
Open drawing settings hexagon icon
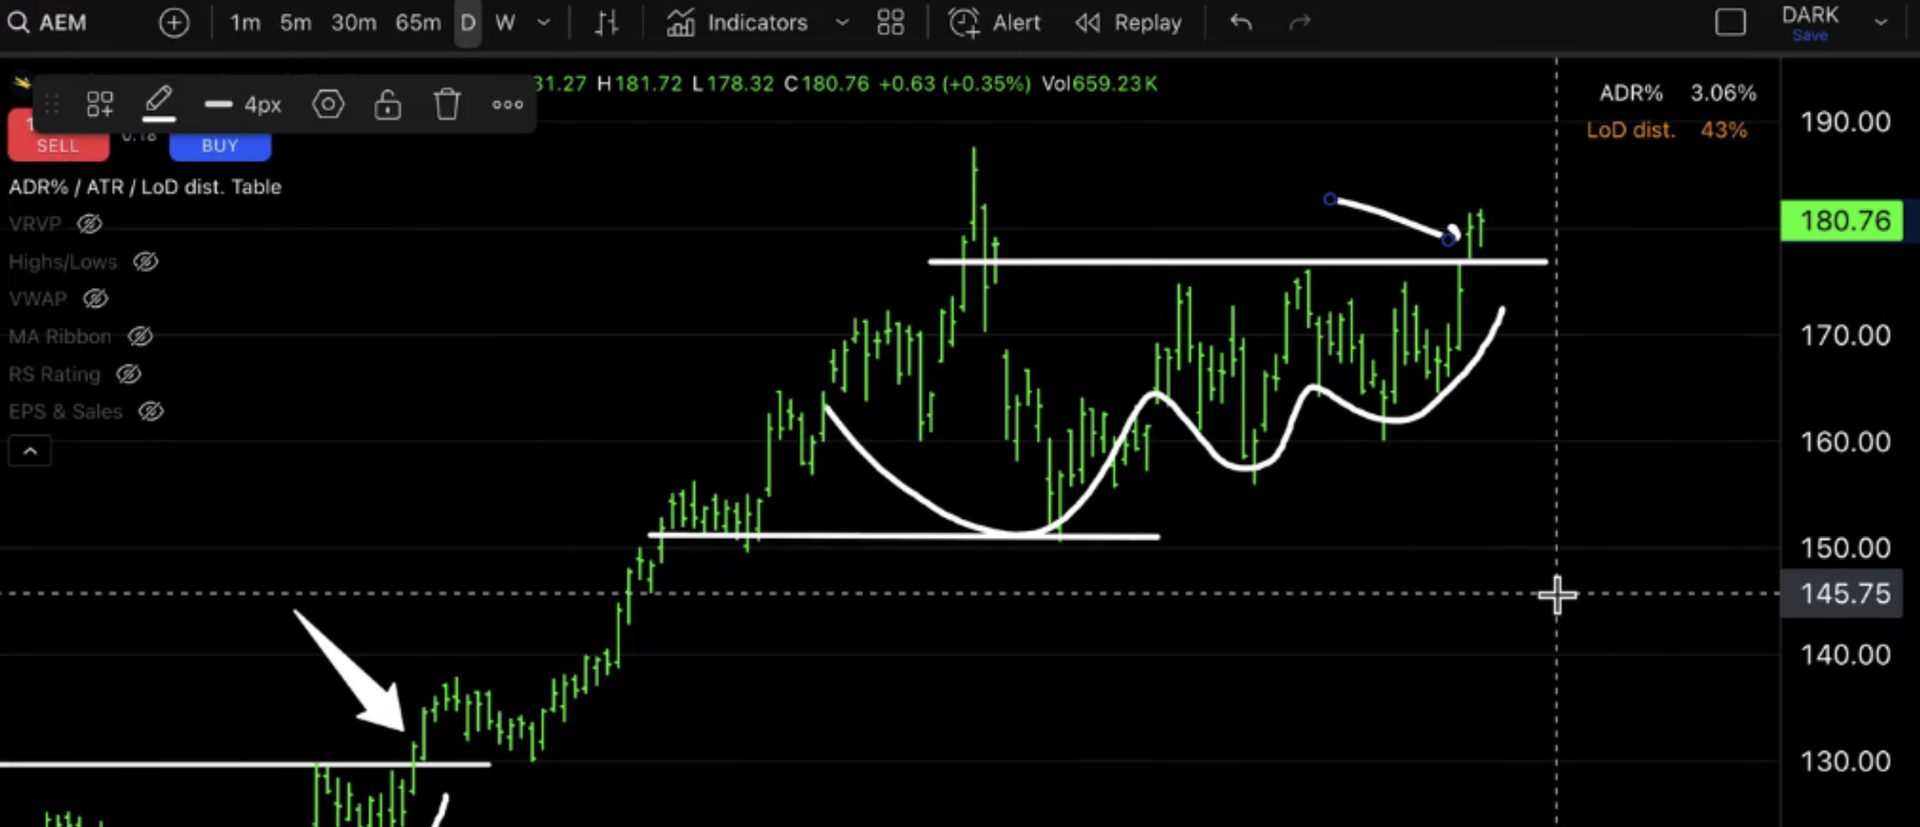coord(328,104)
